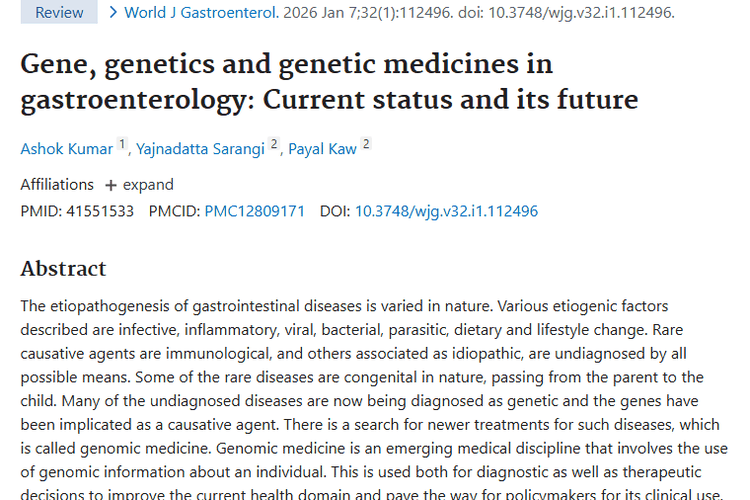Click the Affiliations label
Screen dimensions: 750x500
57,185
